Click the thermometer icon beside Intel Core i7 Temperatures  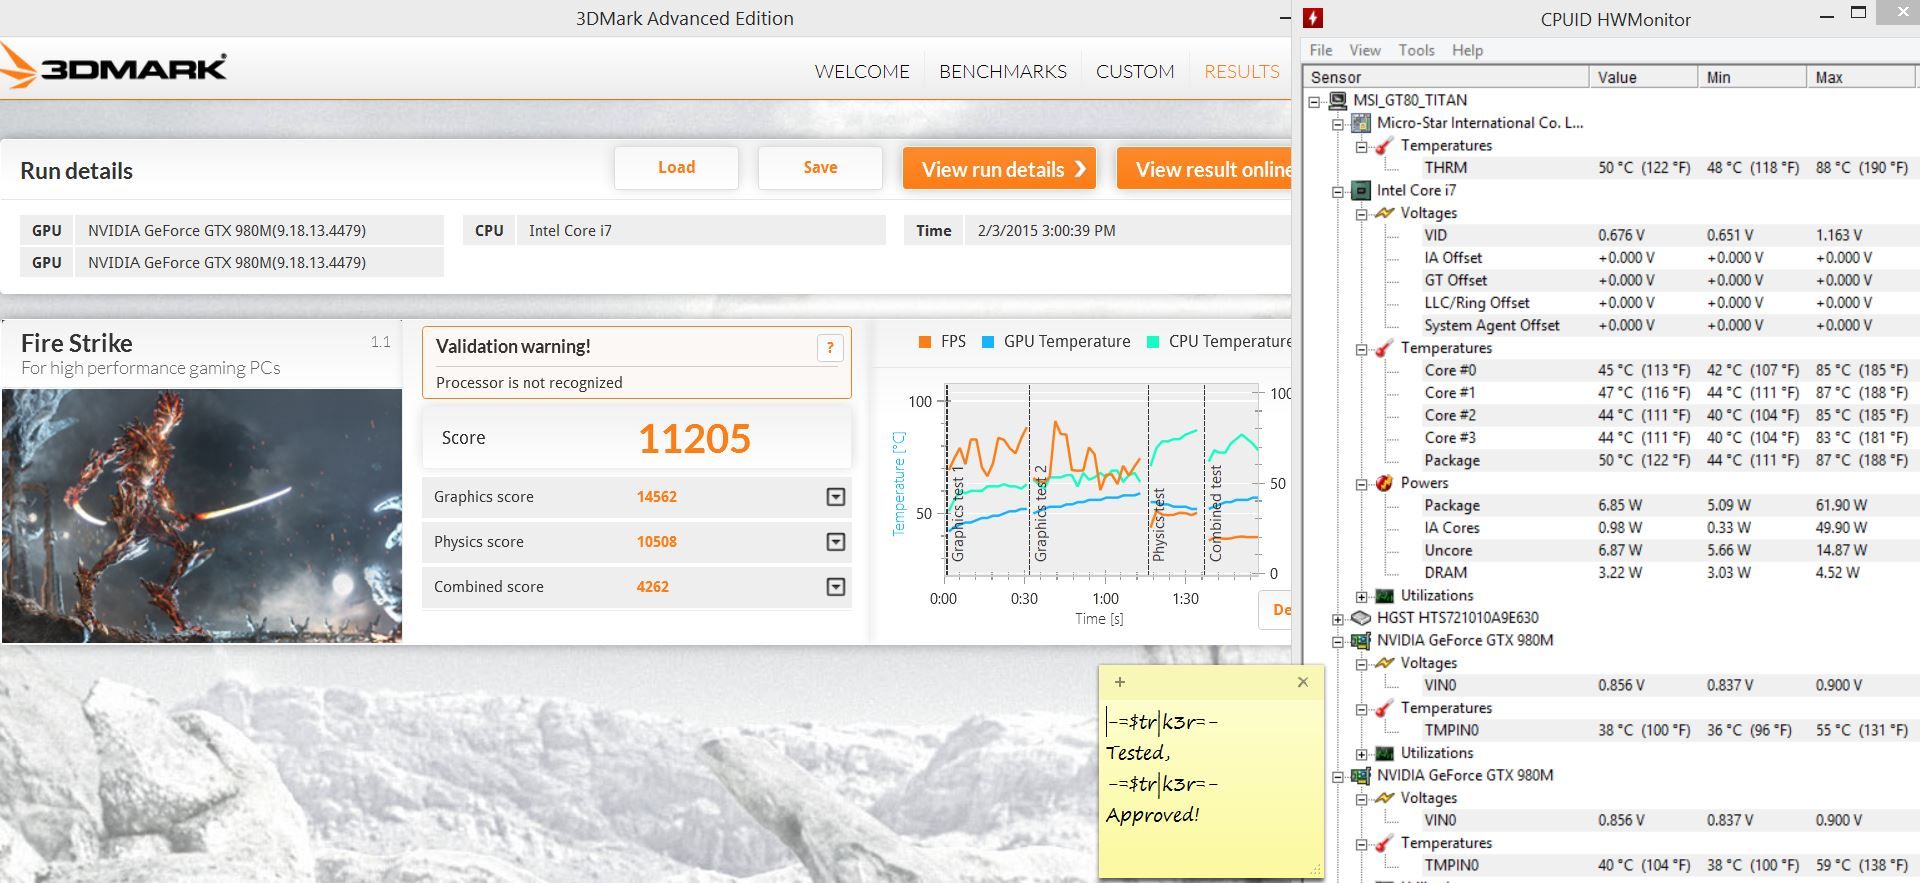1385,348
